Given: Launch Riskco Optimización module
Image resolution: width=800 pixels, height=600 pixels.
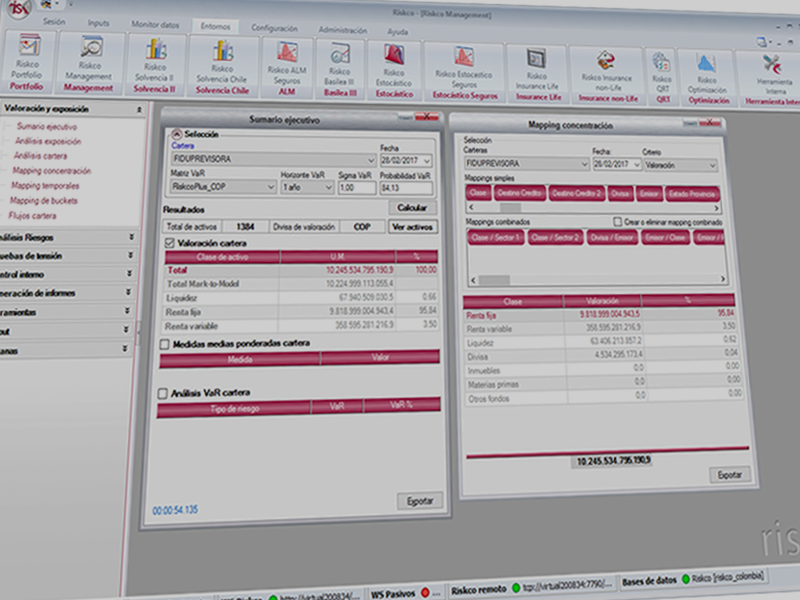Looking at the screenshot, I should 707,64.
